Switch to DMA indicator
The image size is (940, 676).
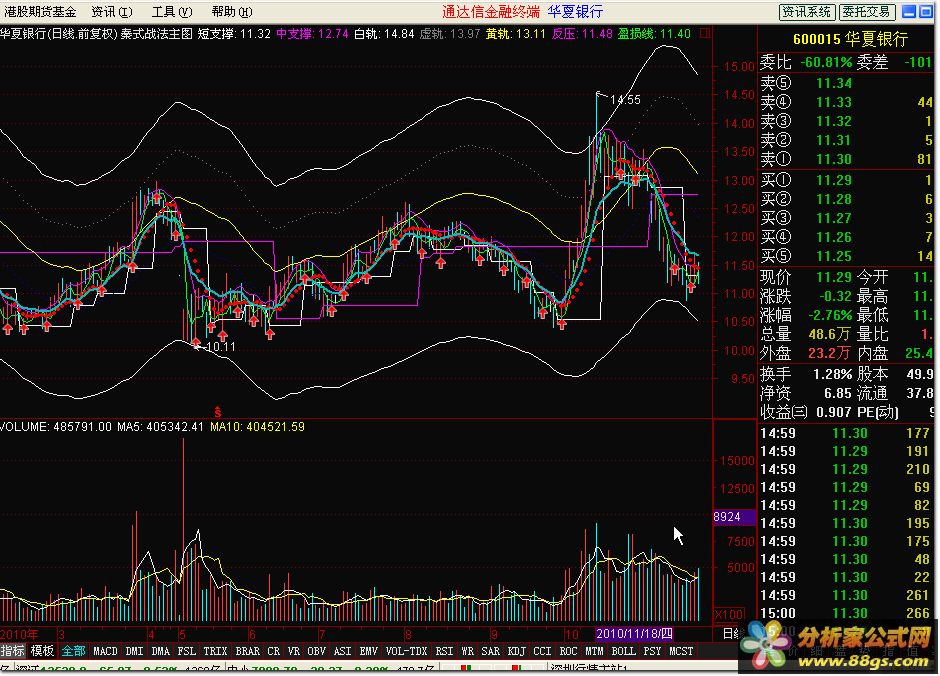(160, 651)
